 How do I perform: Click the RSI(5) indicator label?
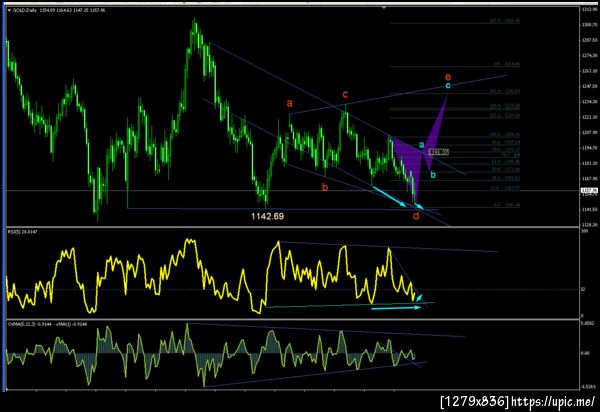pyautogui.click(x=23, y=232)
